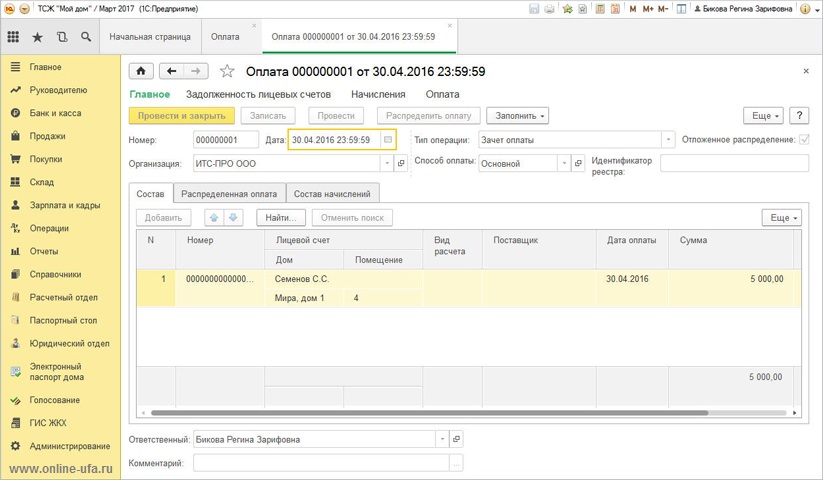Go to home page with house icon
The height and width of the screenshot is (480, 823).
tap(141, 71)
